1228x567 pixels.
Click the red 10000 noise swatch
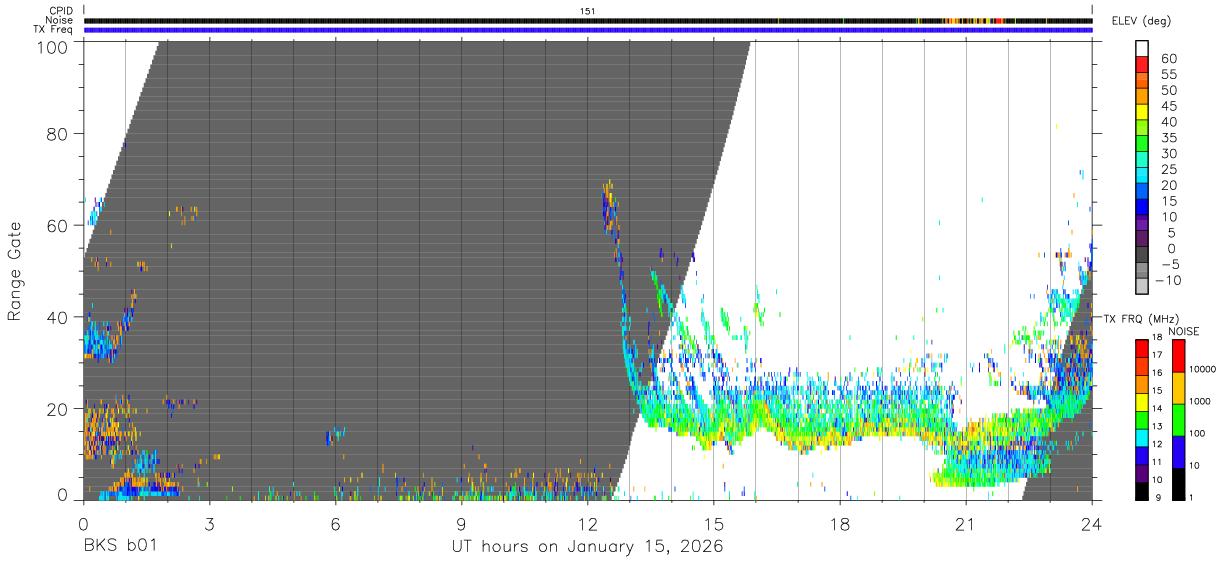[x=1177, y=355]
